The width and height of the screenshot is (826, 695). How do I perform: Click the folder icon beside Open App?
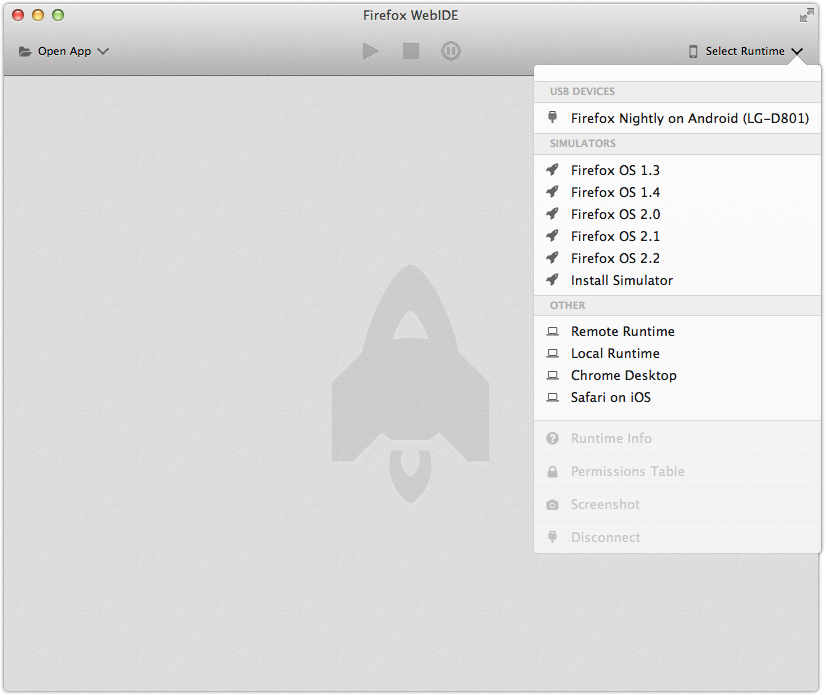[25, 51]
